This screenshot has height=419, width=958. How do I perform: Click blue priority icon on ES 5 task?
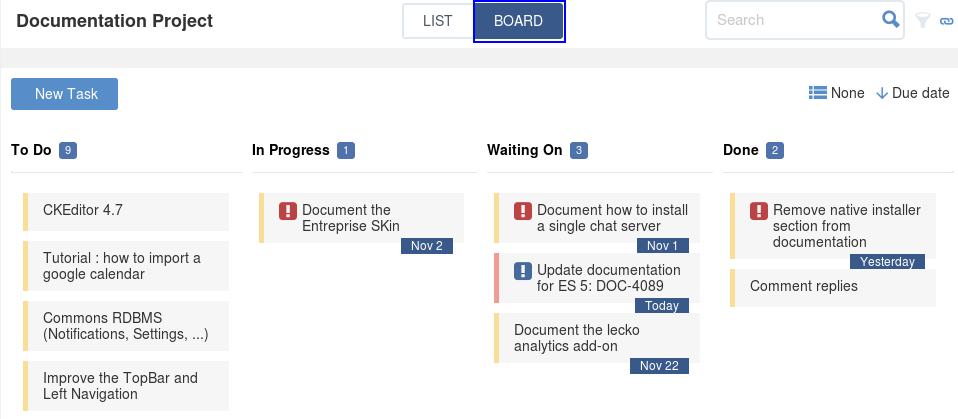523,270
